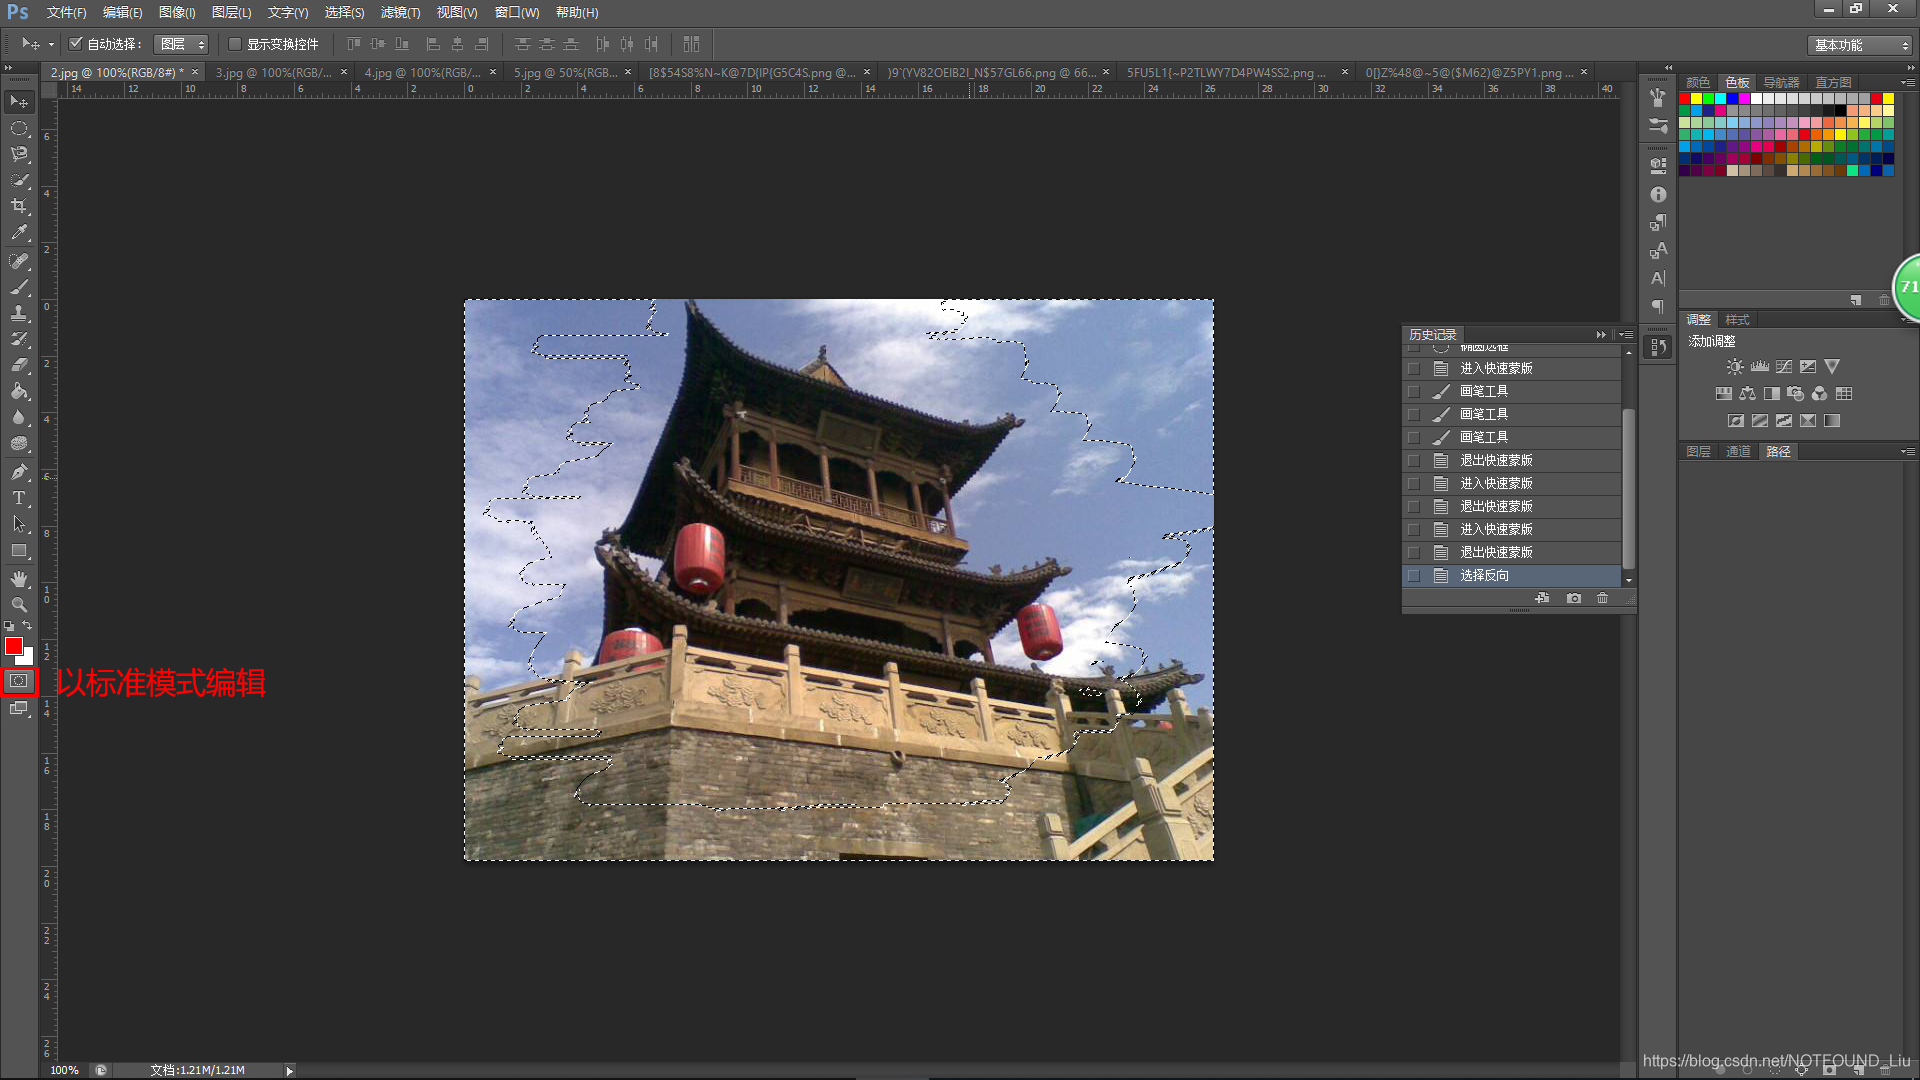Viewport: 1920px width, 1080px height.
Task: Add Brightness/Contrast adjustment sun icon
Action: tap(1735, 367)
